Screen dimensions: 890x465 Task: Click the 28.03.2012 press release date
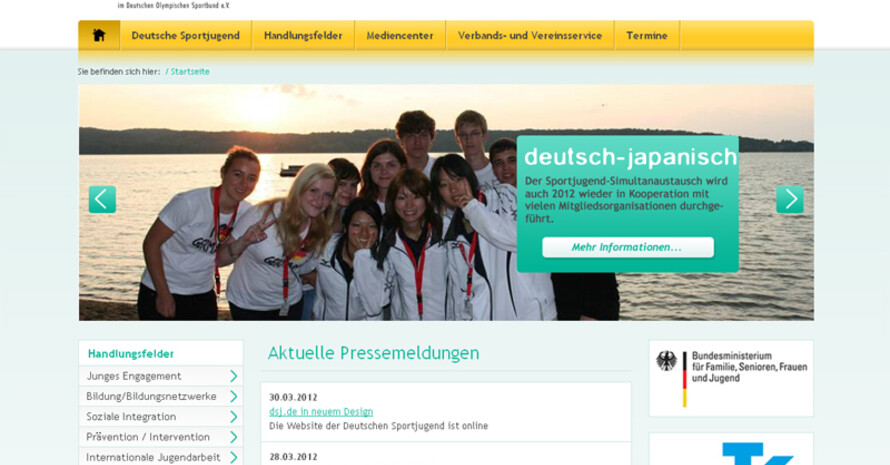coord(293,457)
